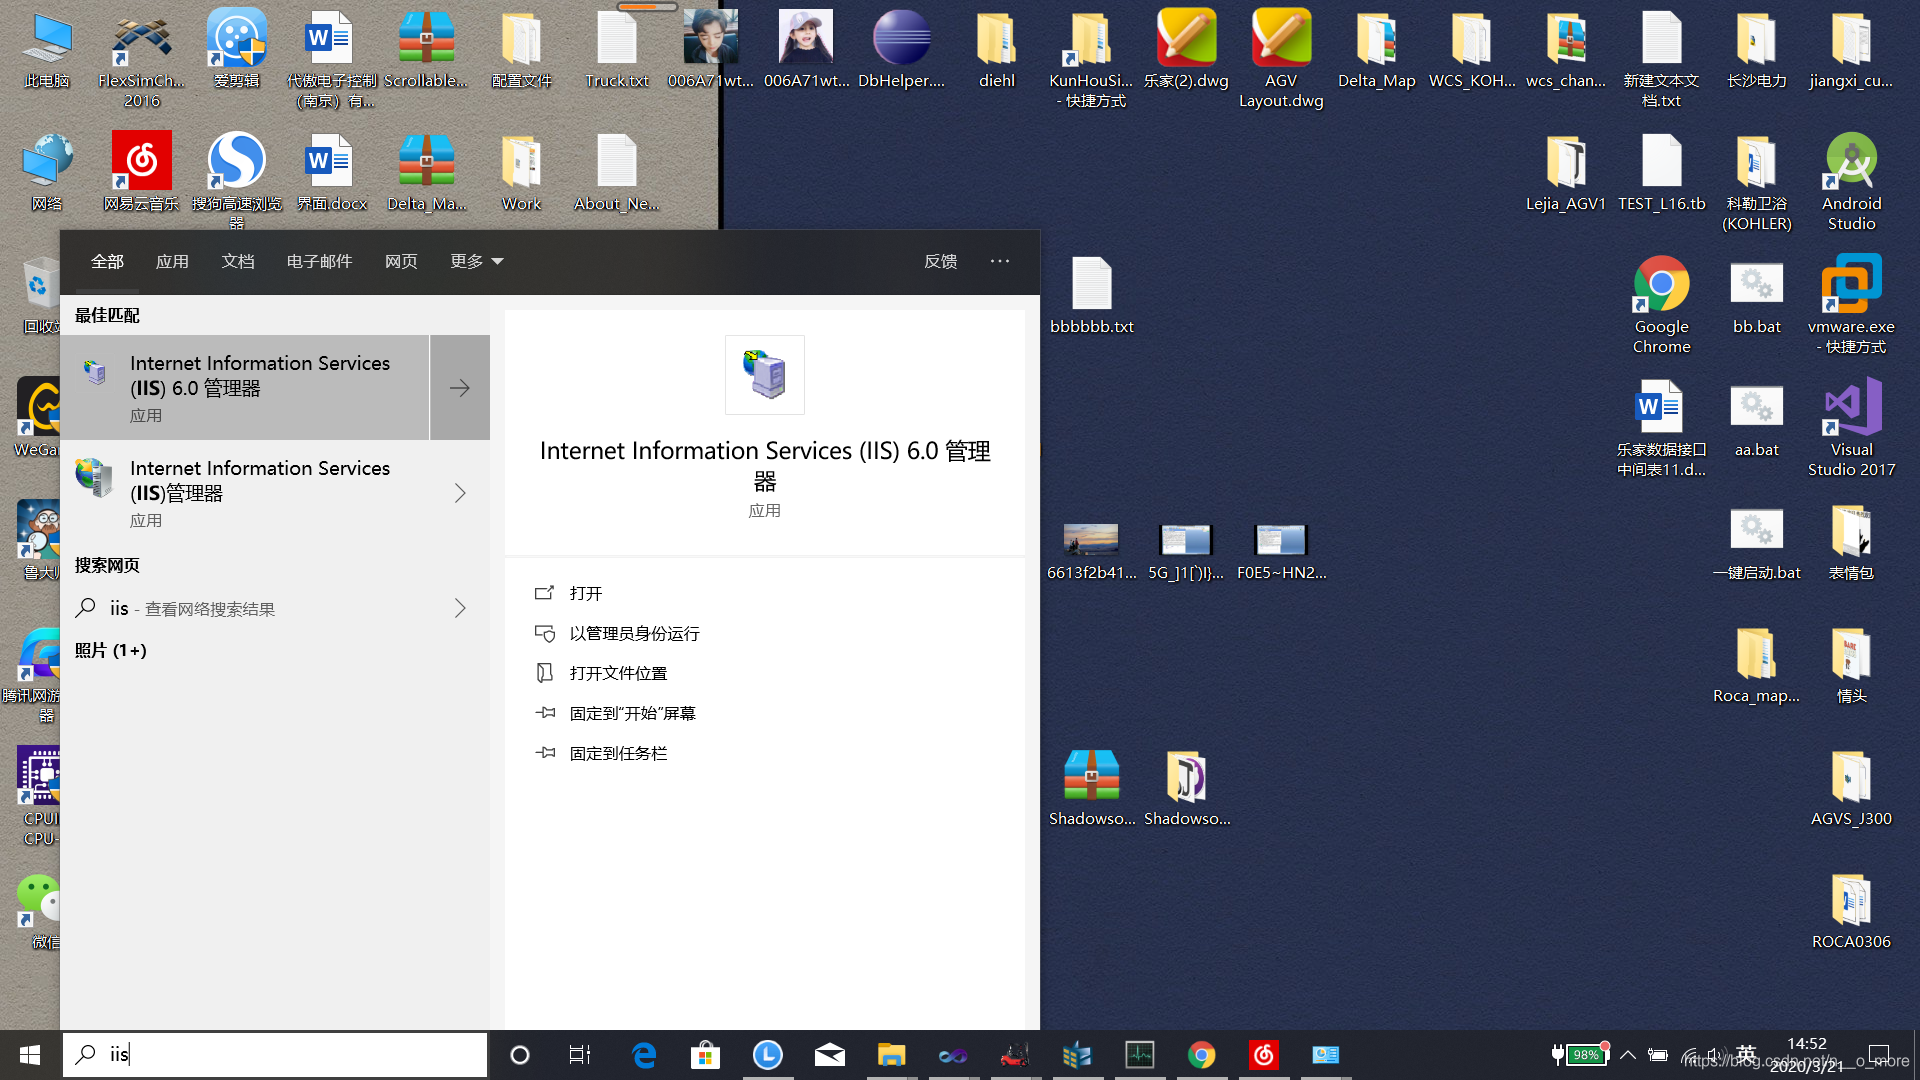
Task: Open TEST_L16.tb file on desktop
Action: [x=1661, y=172]
